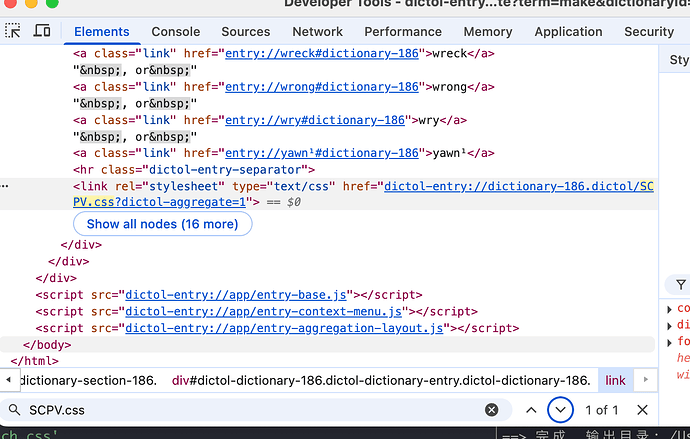Click the '1 of 1' result count
The width and height of the screenshot is (690, 439).
click(x=602, y=410)
